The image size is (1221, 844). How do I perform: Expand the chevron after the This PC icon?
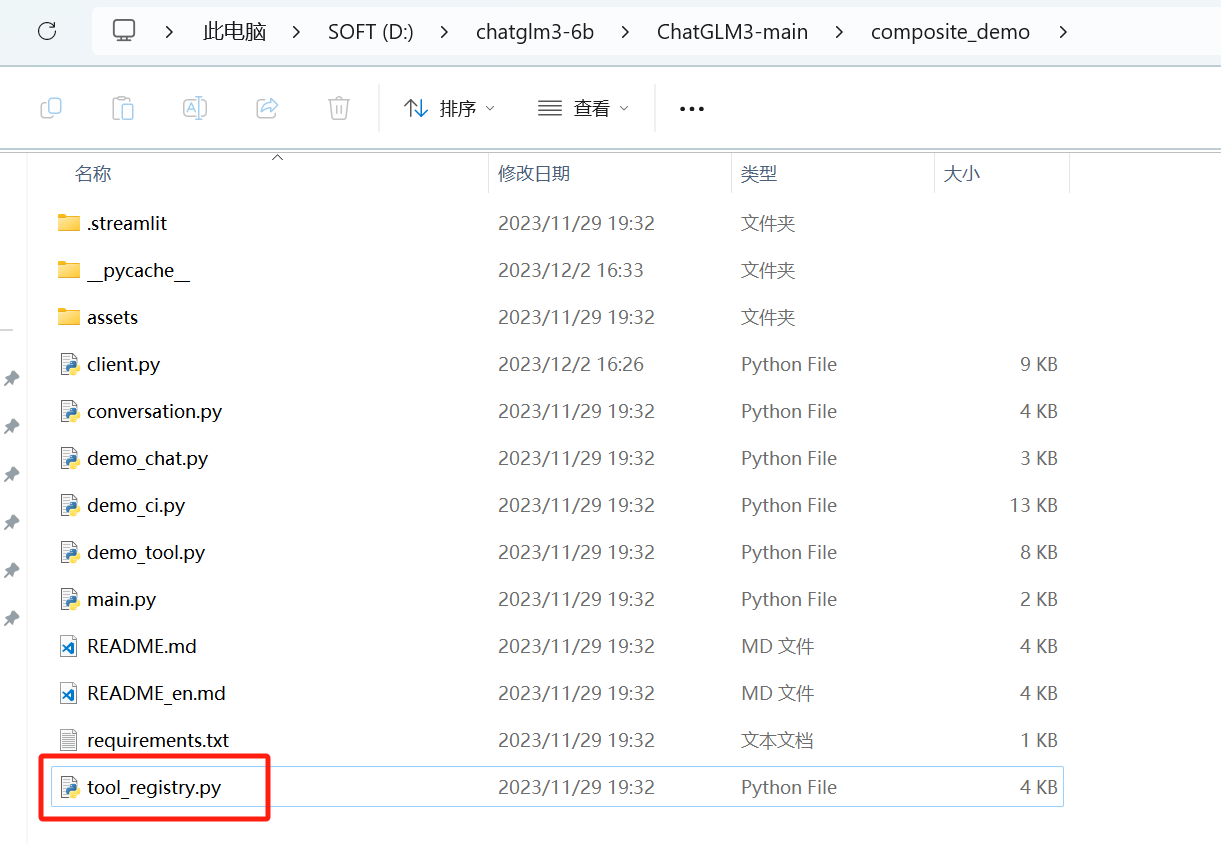click(x=168, y=32)
